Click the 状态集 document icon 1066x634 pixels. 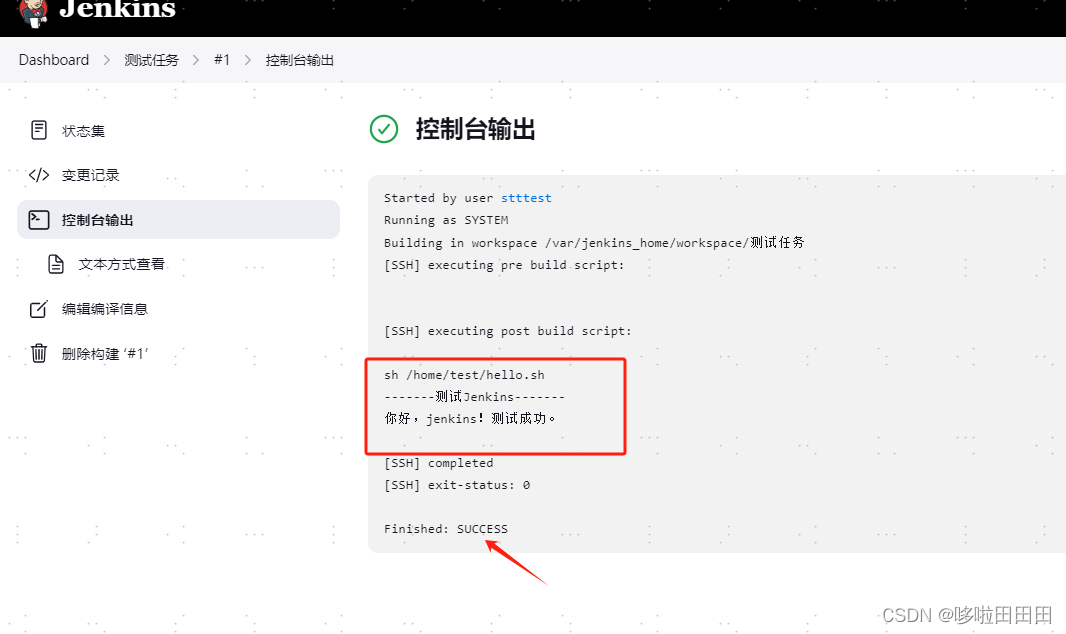39,130
